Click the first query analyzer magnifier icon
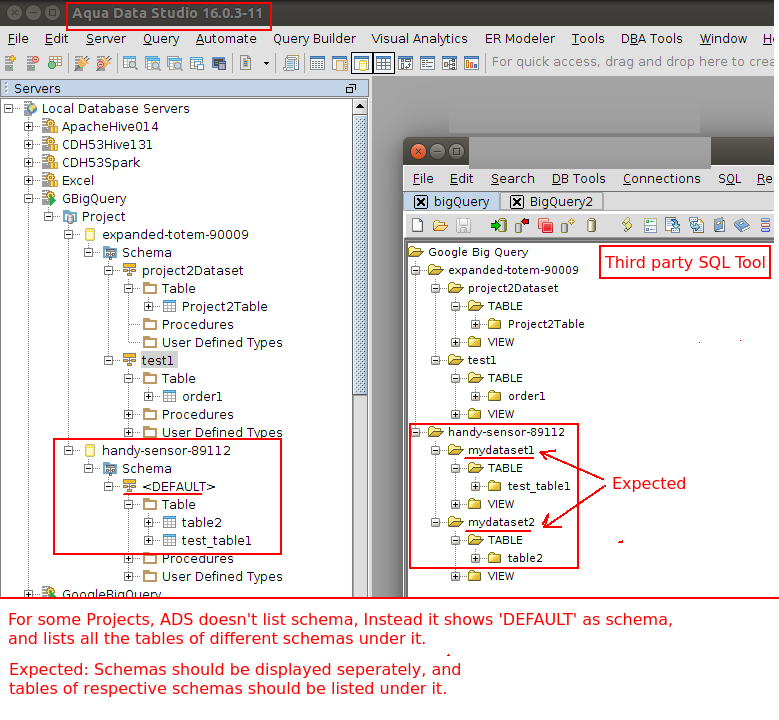 [130, 63]
